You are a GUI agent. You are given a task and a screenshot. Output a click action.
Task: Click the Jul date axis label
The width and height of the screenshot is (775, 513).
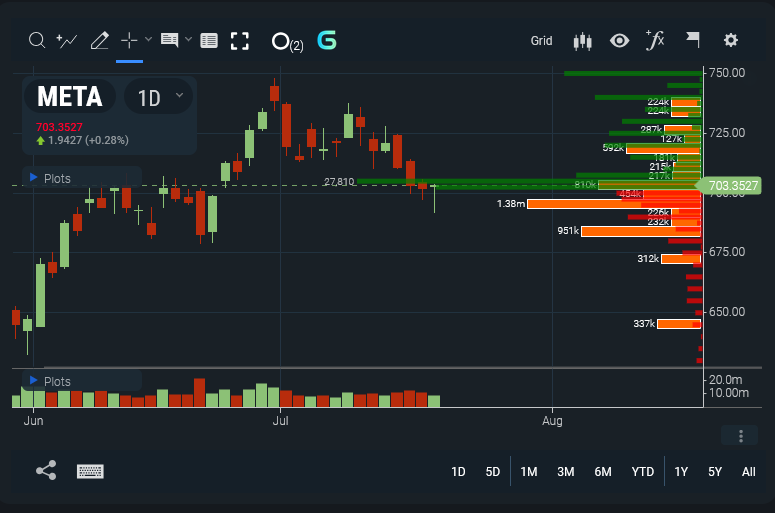coord(280,421)
